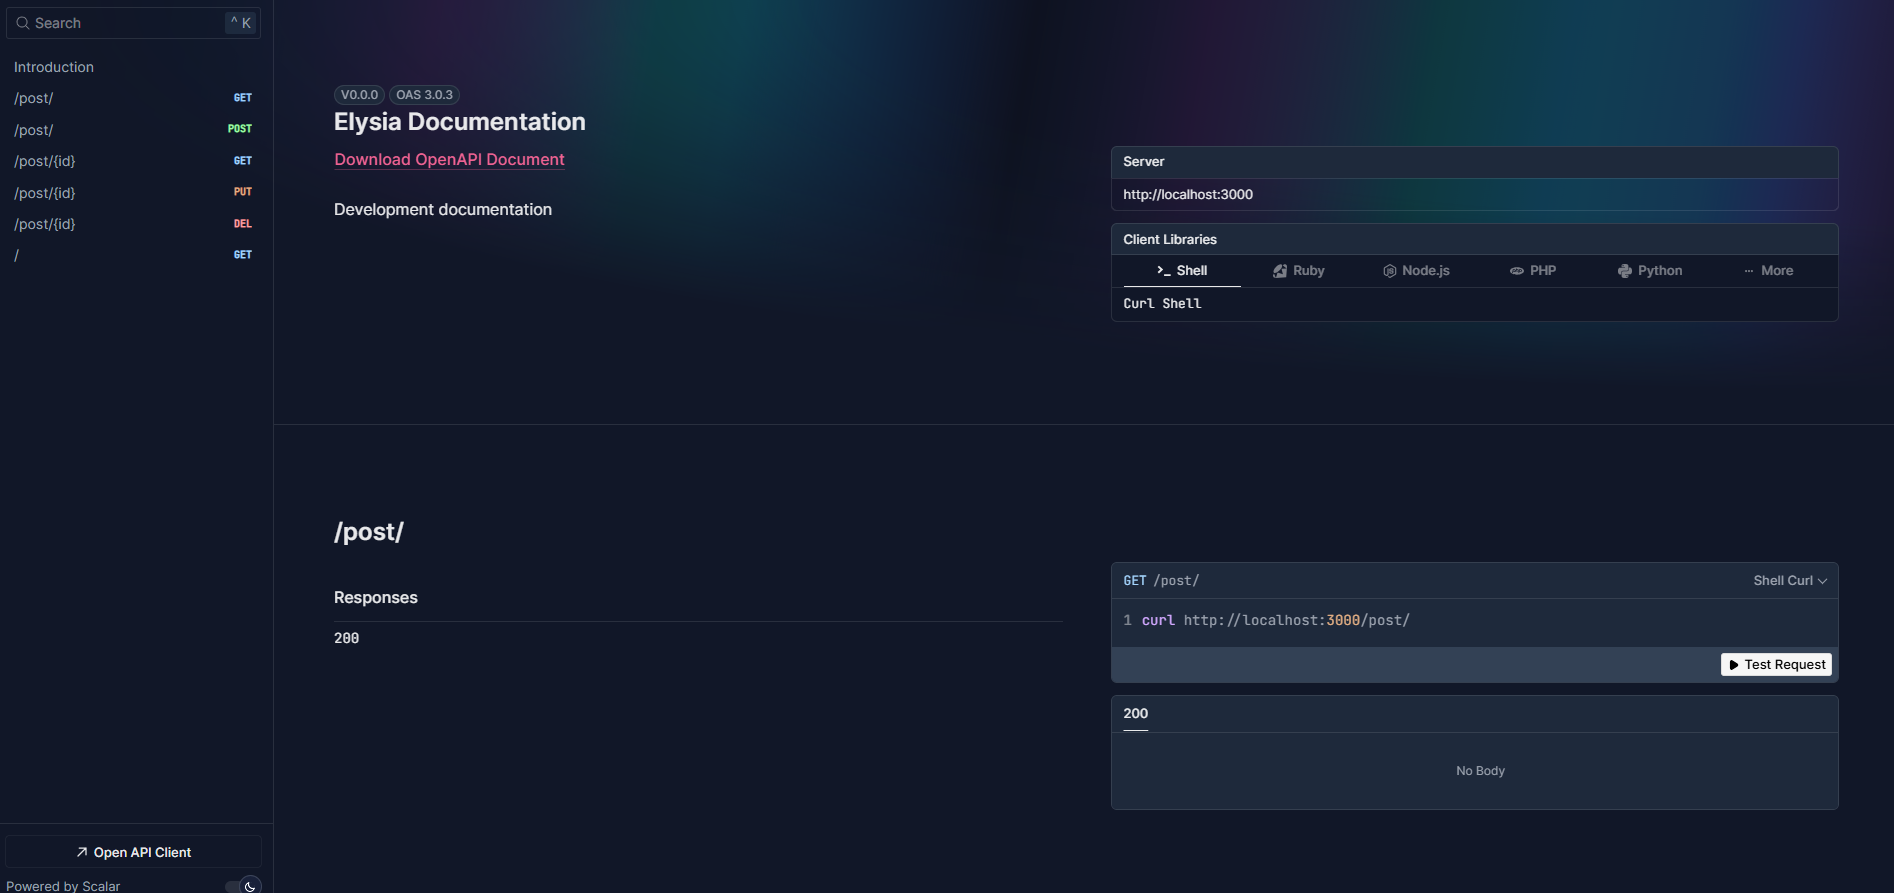Click the curl command code line
This screenshot has width=1894, height=893.
click(x=1275, y=621)
